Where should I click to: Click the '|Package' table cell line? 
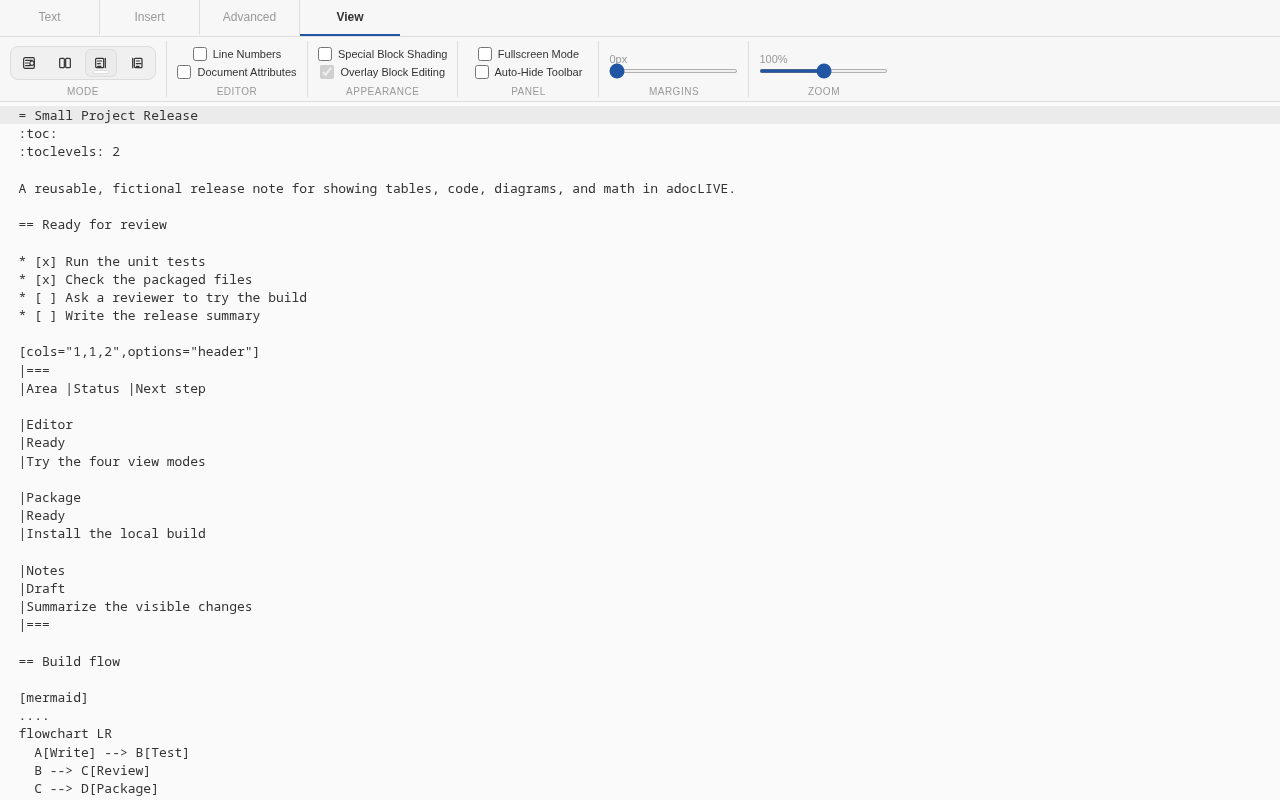pyautogui.click(x=50, y=497)
